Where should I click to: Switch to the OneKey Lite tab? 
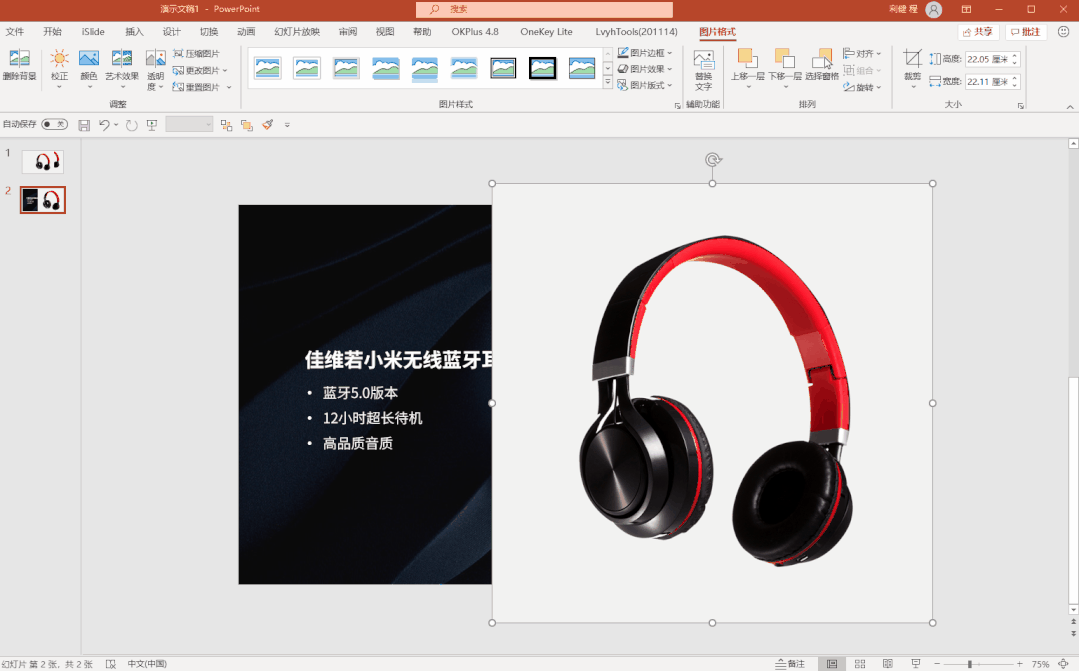(x=546, y=32)
